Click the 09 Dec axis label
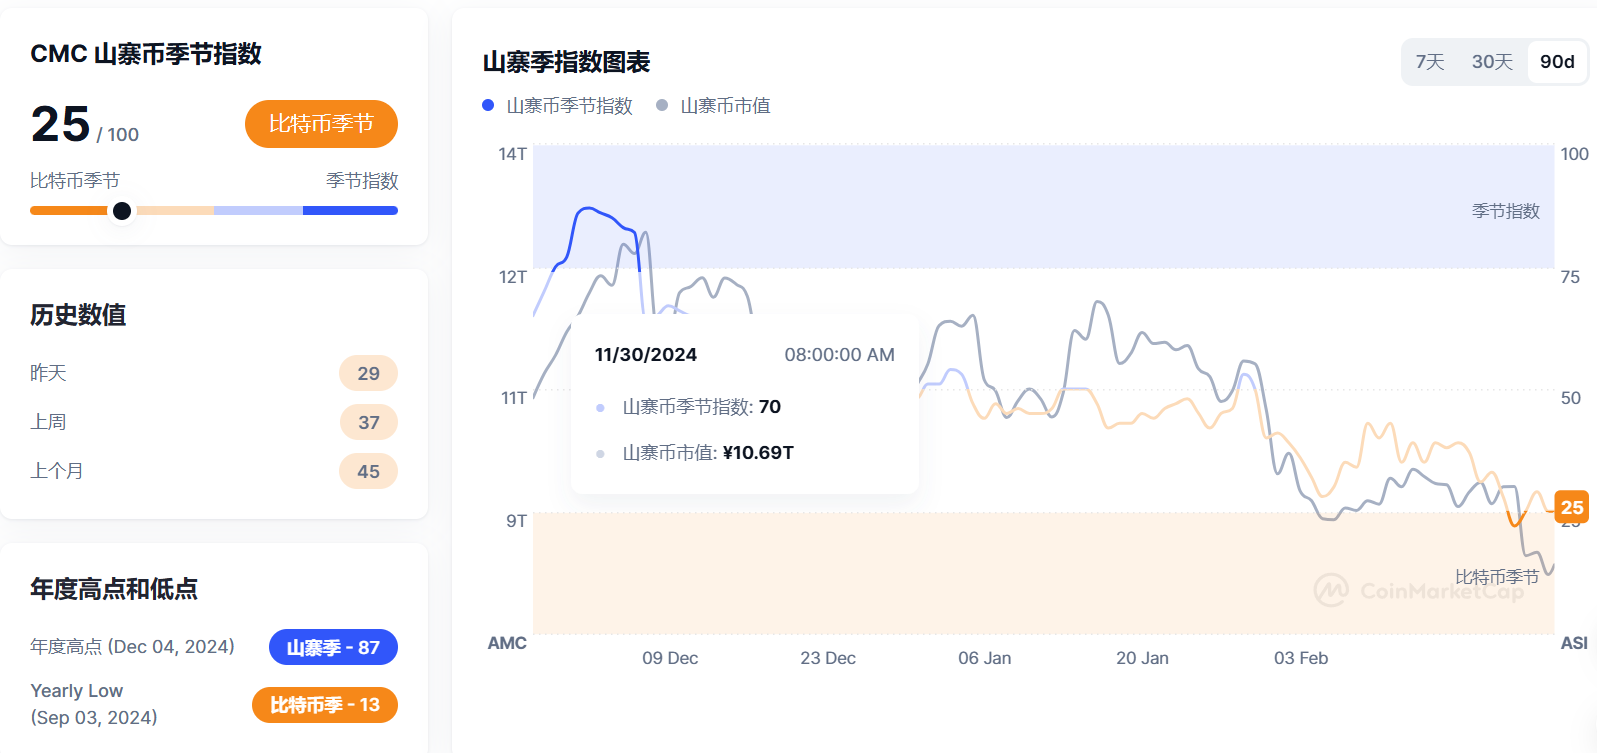 pos(670,658)
